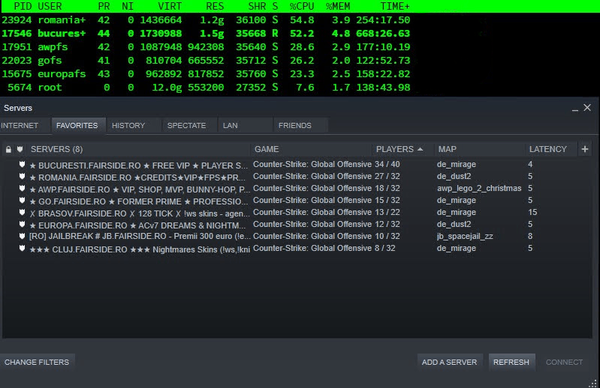Select the [RO] JAILBREAK server name

tap(140, 236)
